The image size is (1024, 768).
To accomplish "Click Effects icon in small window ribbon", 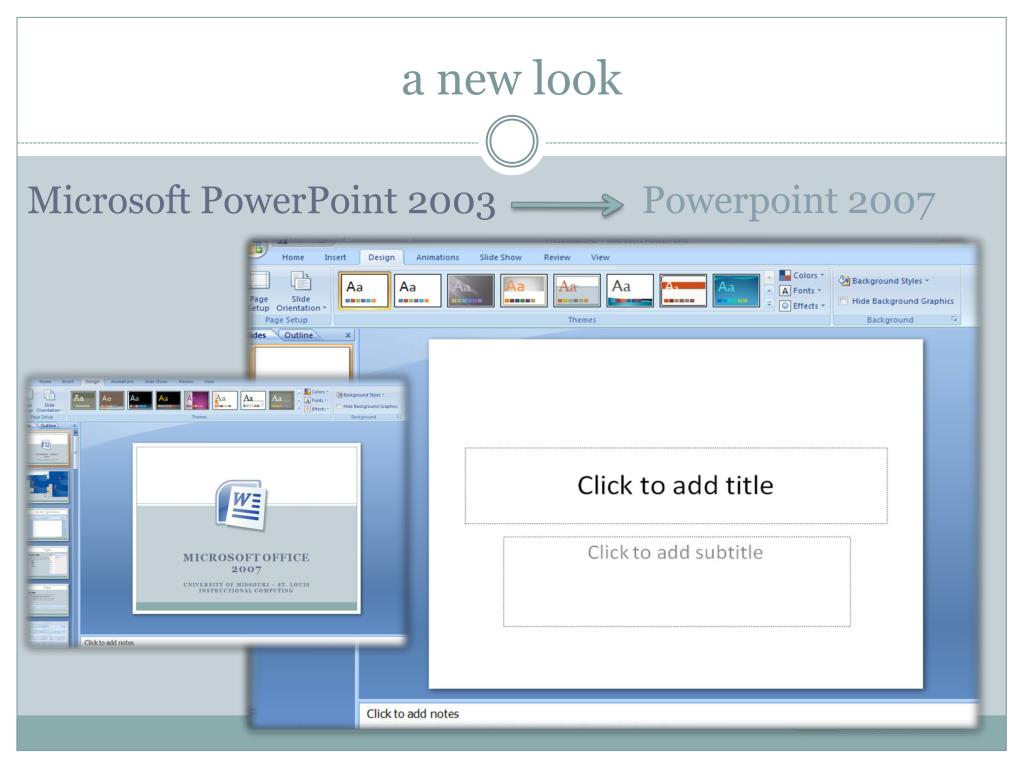I will [308, 409].
